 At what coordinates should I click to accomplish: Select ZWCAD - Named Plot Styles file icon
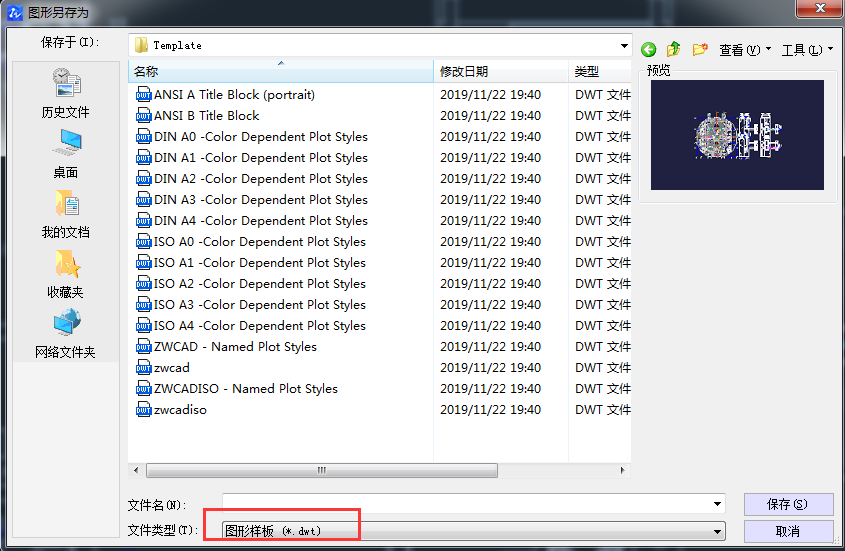click(143, 347)
